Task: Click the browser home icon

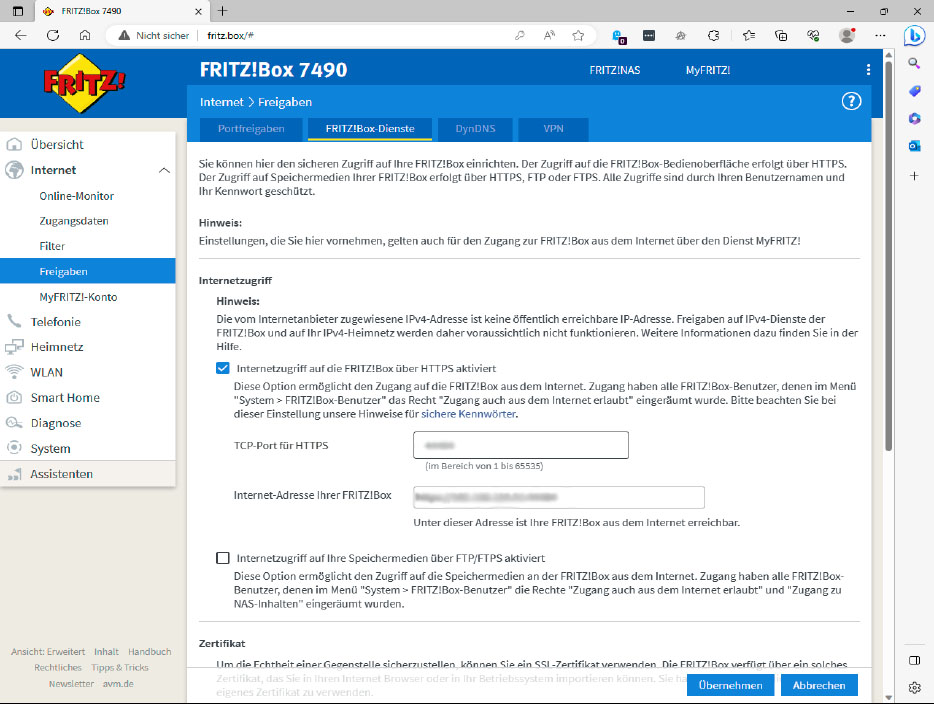Action: [x=85, y=35]
